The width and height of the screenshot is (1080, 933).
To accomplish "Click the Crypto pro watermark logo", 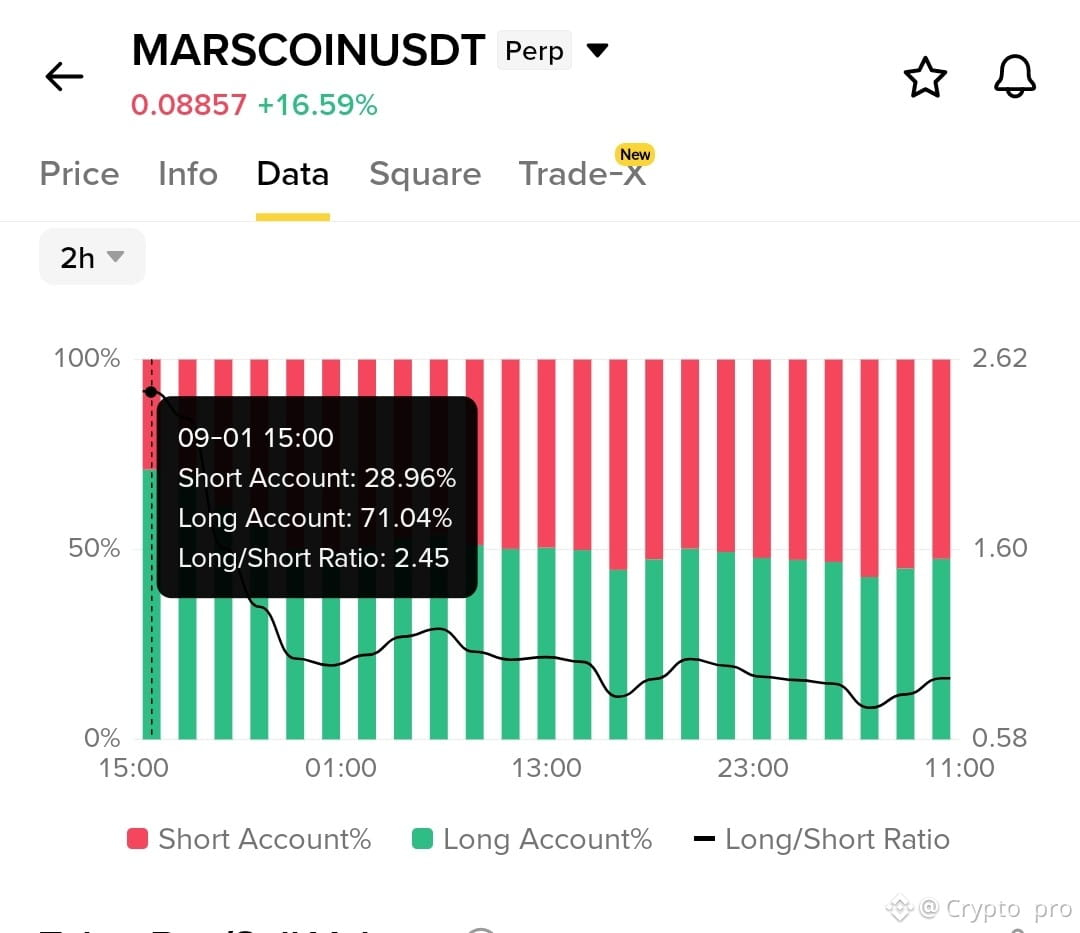I will (x=900, y=908).
